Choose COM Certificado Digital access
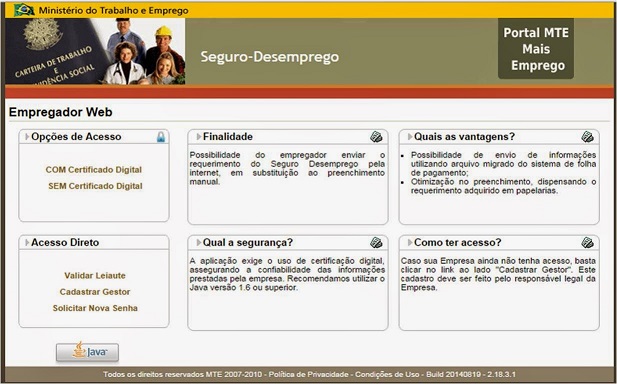The height and width of the screenshot is (384, 617). [94, 170]
